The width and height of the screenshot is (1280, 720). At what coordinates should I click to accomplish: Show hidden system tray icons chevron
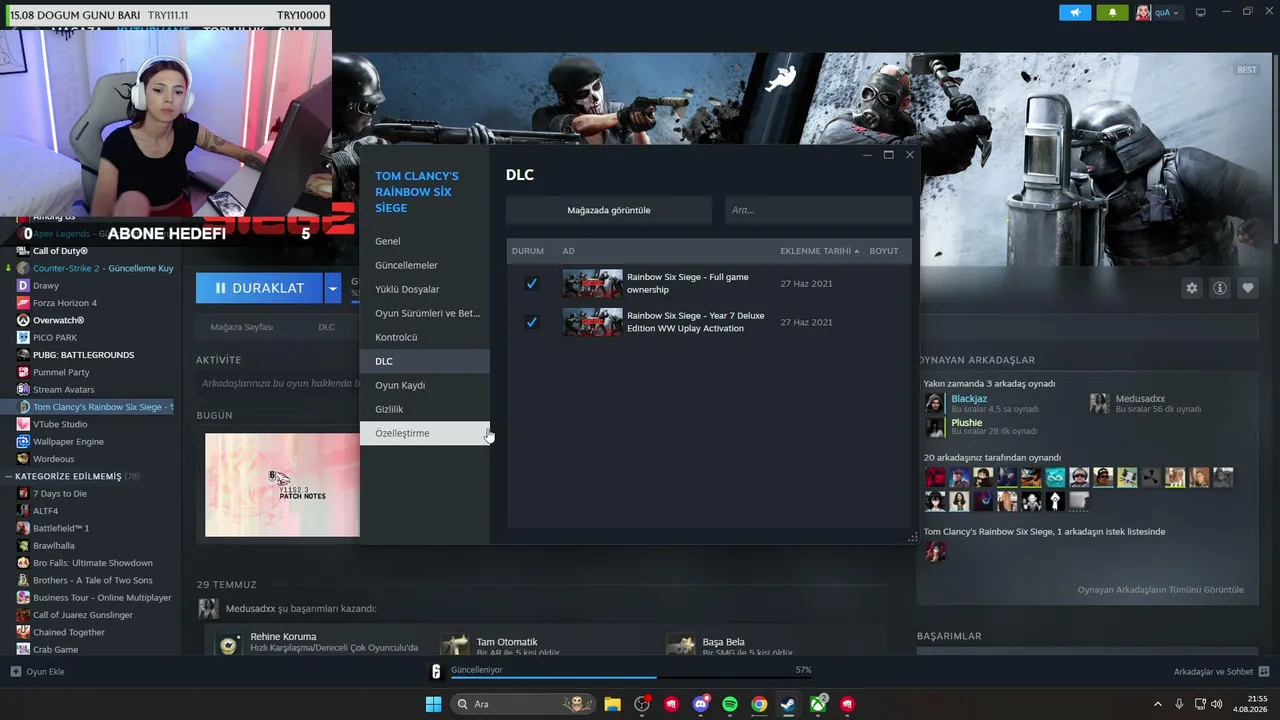point(1158,704)
